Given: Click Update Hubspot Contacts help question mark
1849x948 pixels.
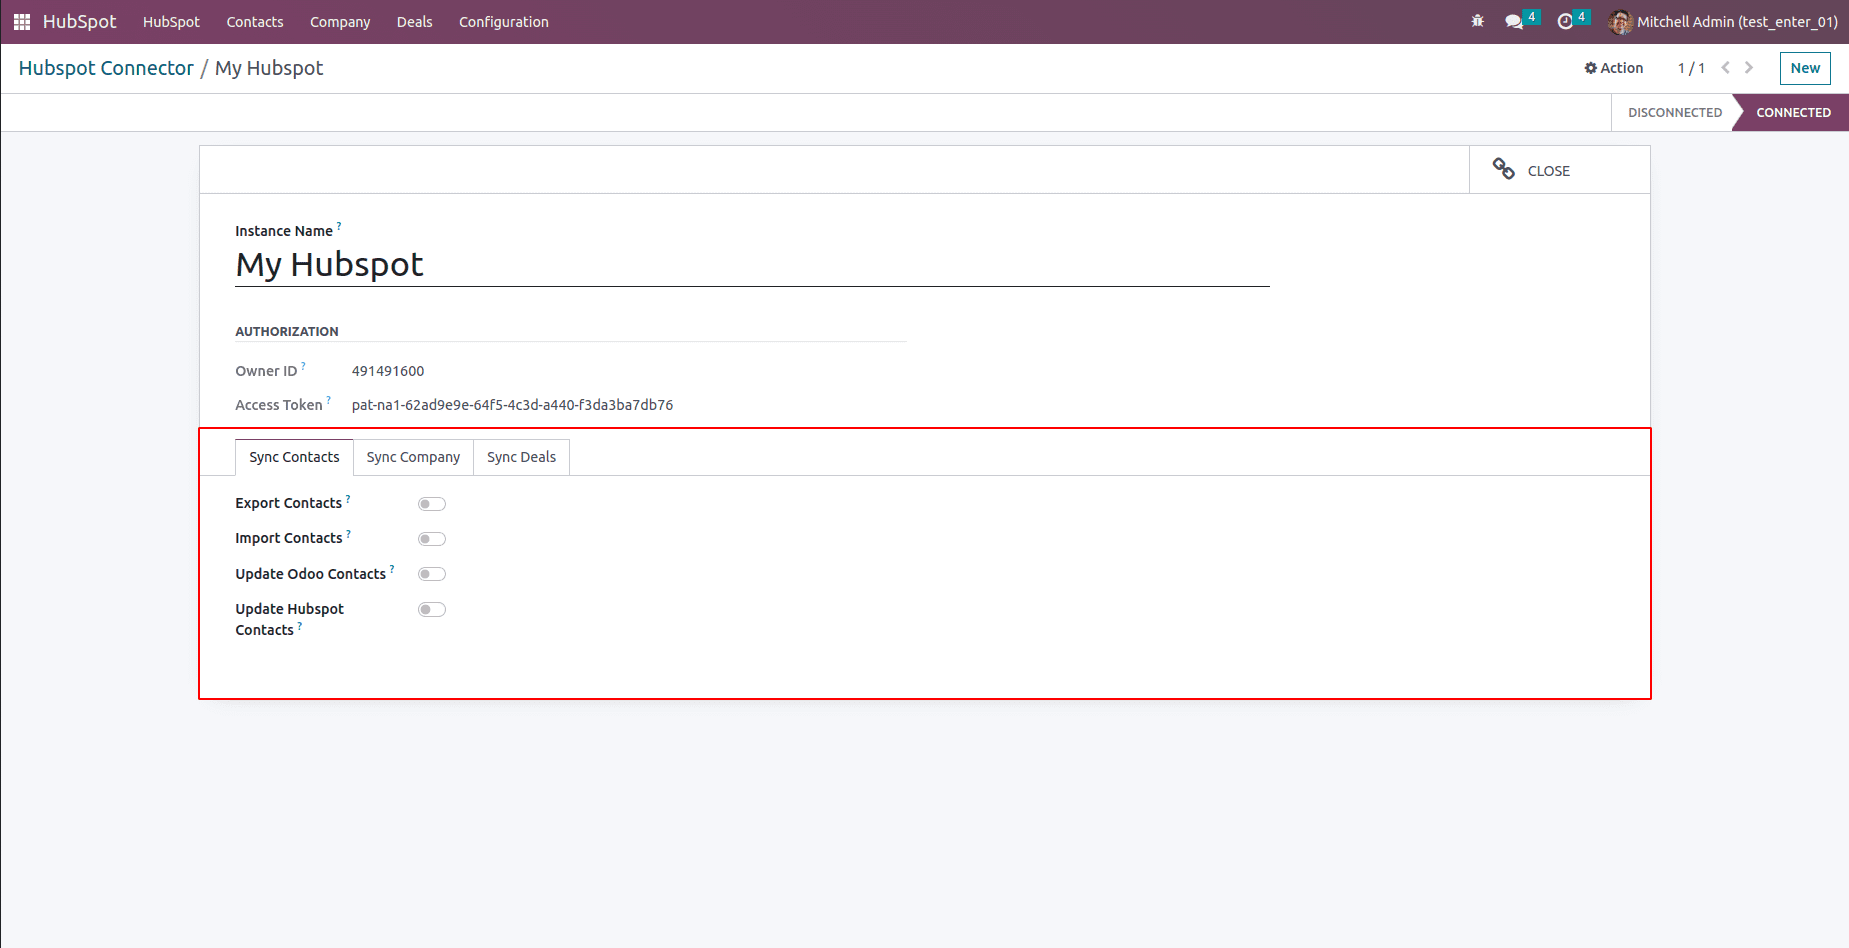Looking at the screenshot, I should tap(300, 626).
